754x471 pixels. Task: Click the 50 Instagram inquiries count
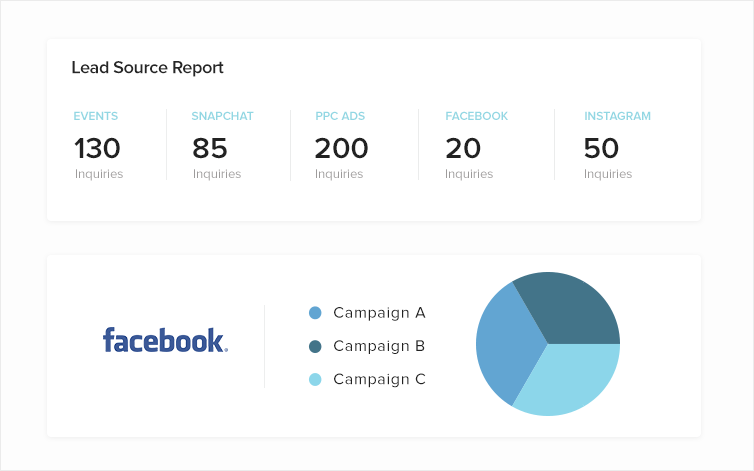[601, 149]
